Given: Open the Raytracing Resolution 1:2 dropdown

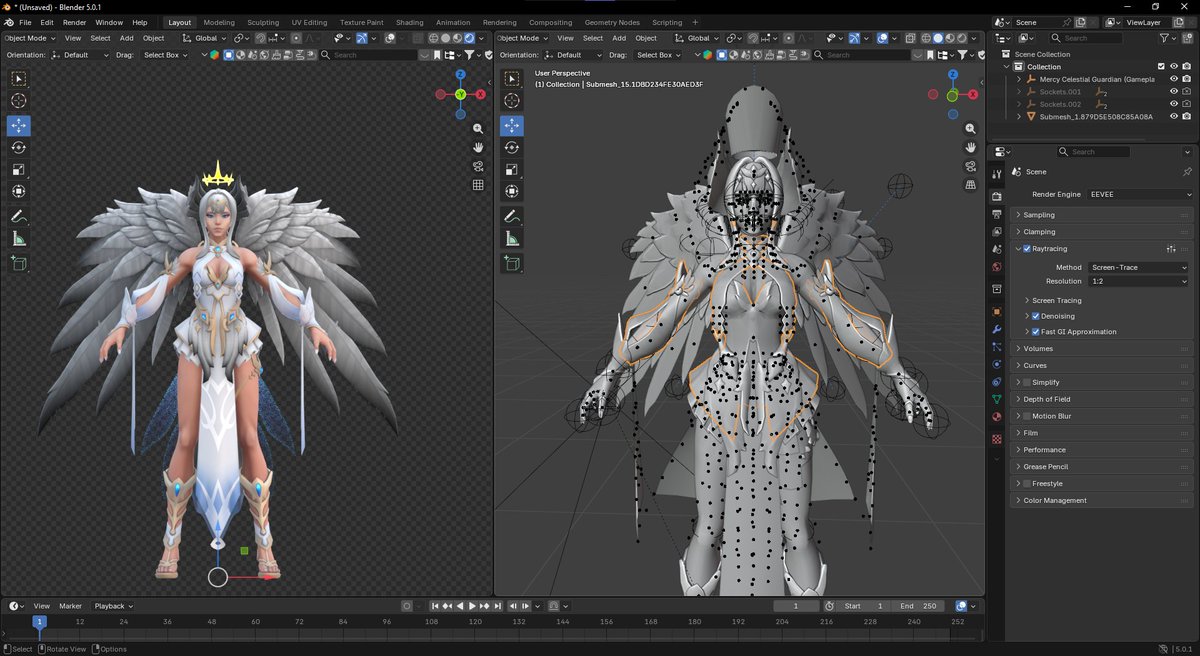Looking at the screenshot, I should [x=1137, y=281].
